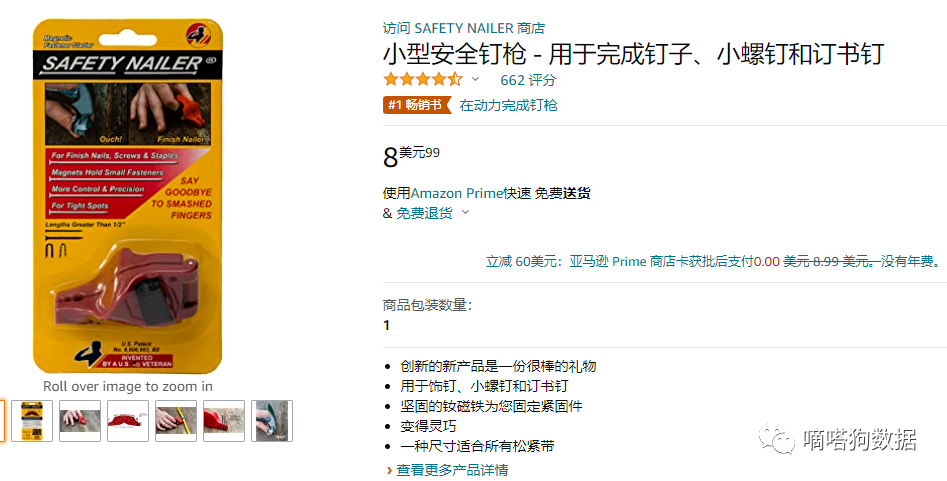Select the yellow packaging thumbnail

32,421
